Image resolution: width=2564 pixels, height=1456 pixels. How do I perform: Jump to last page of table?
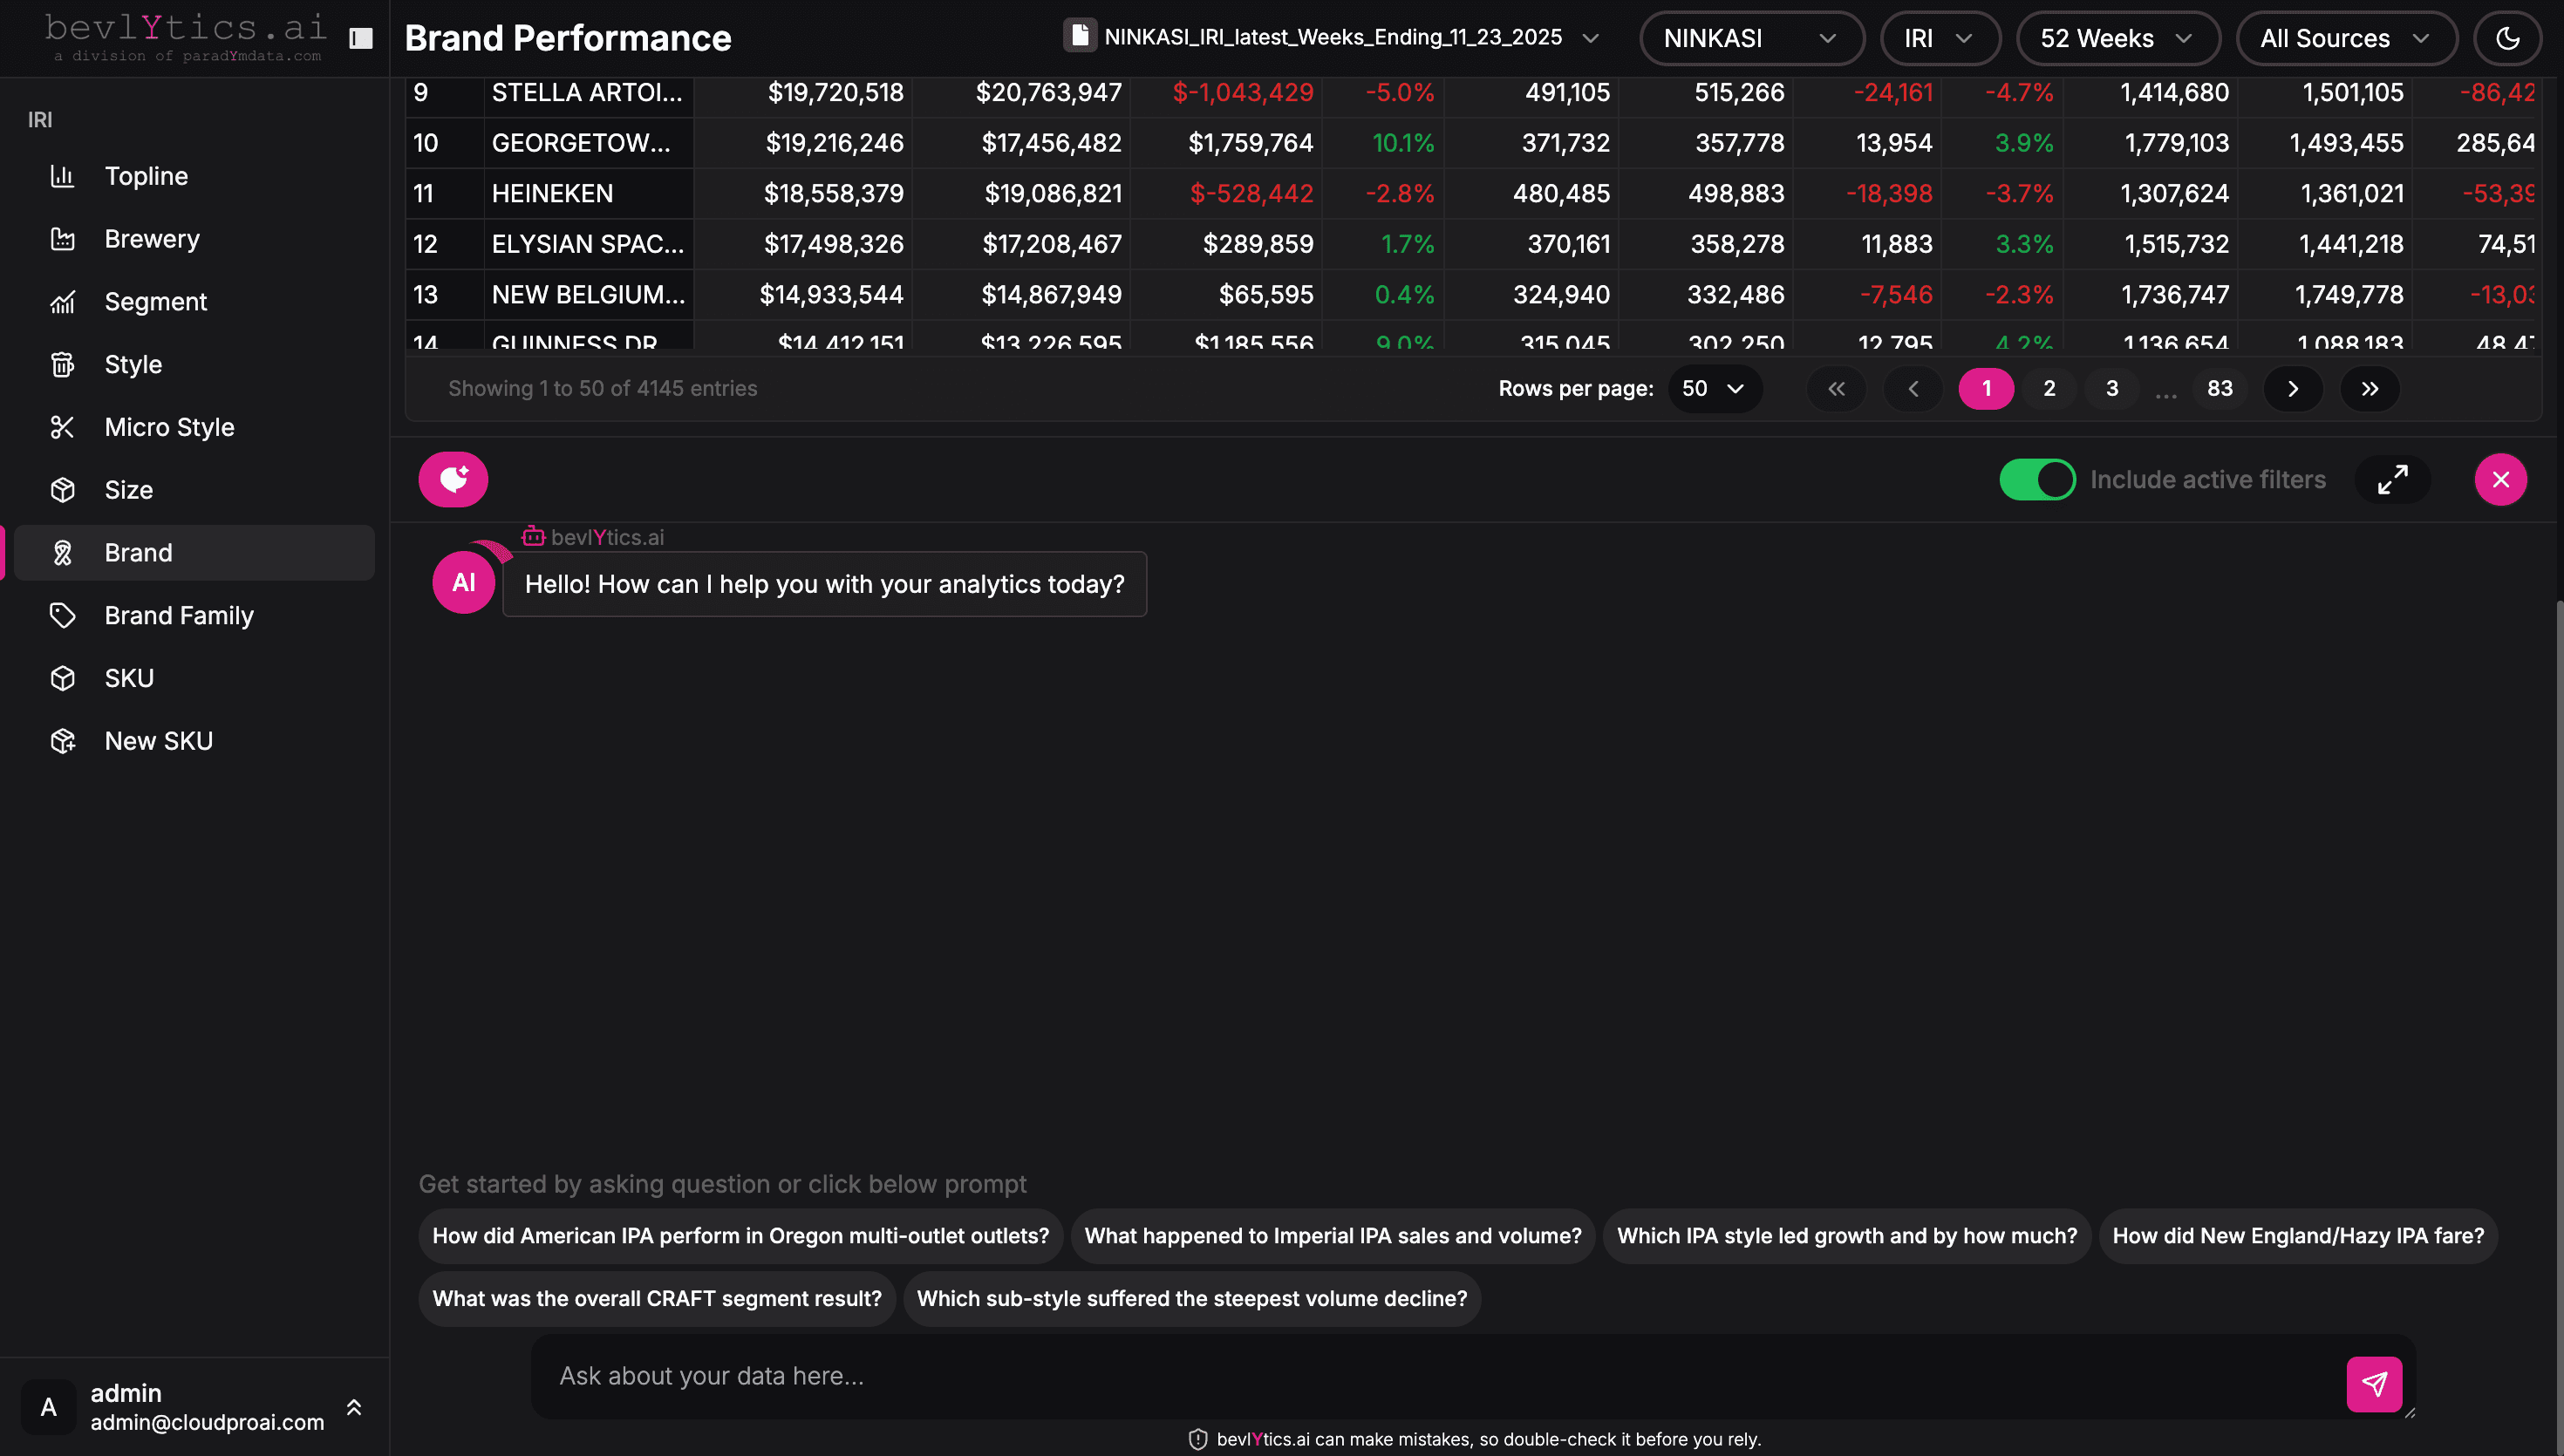coord(2369,389)
